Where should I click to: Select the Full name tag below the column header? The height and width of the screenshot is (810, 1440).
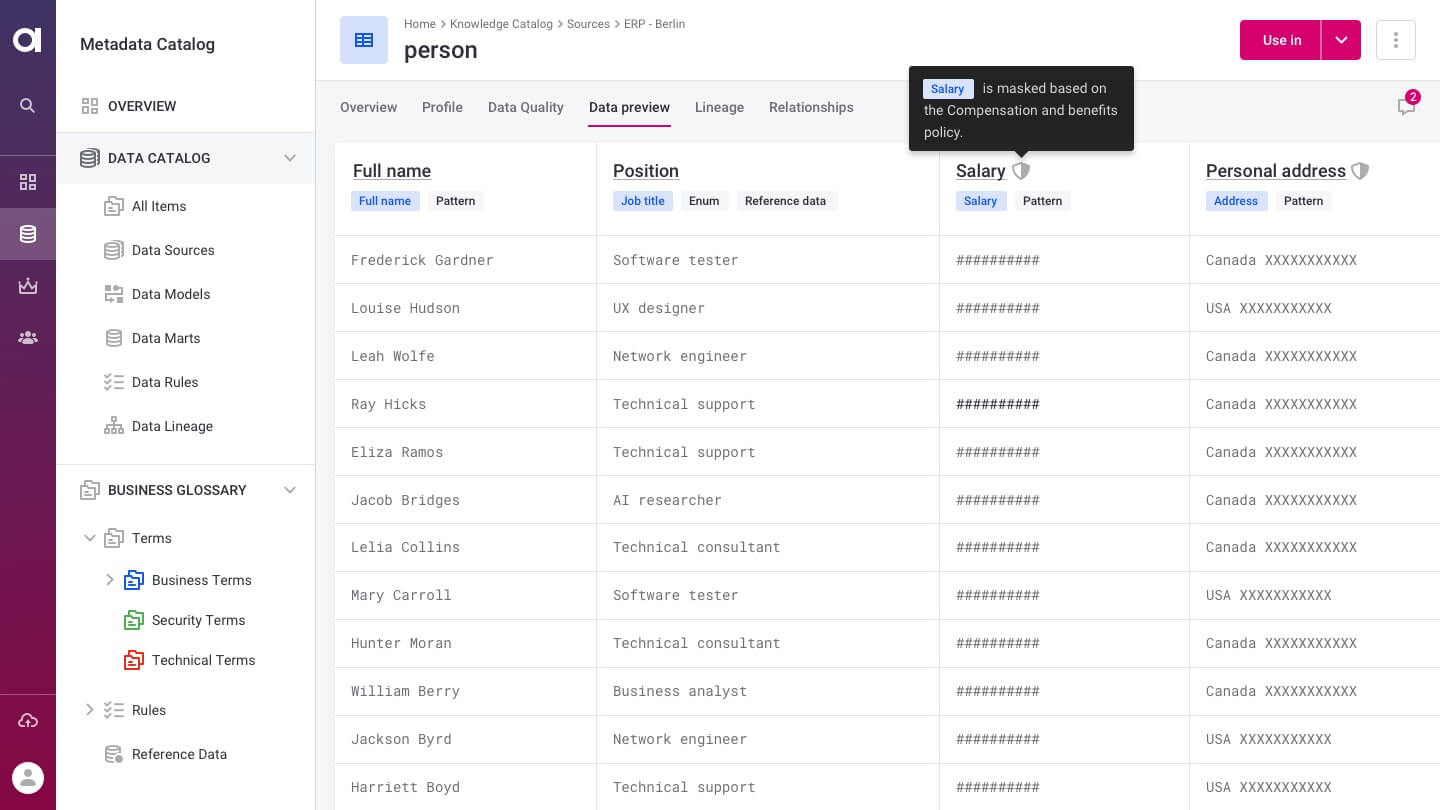[385, 201]
